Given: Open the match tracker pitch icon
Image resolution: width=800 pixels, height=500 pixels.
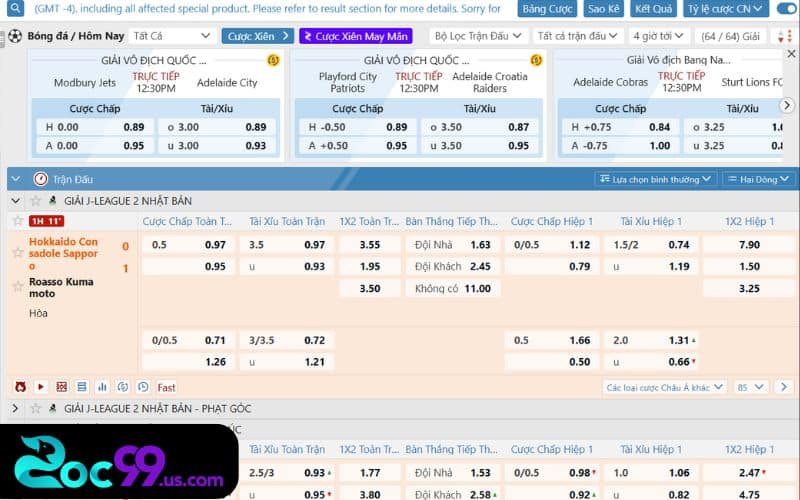Looking at the screenshot, I should tap(62, 387).
